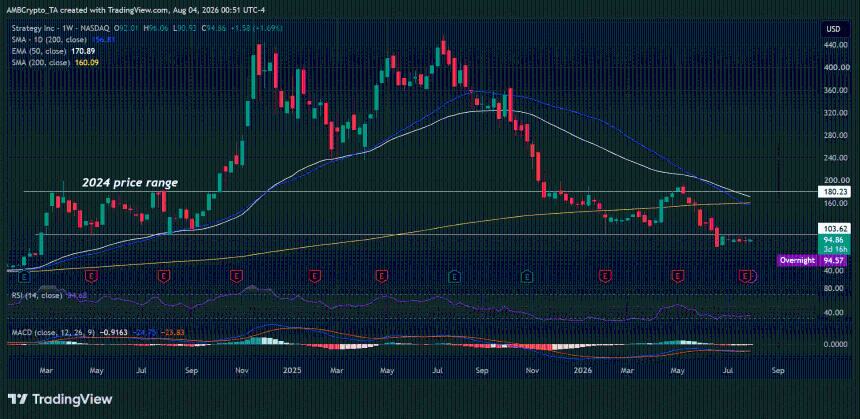Click the 103.62 price line label

click(x=833, y=228)
